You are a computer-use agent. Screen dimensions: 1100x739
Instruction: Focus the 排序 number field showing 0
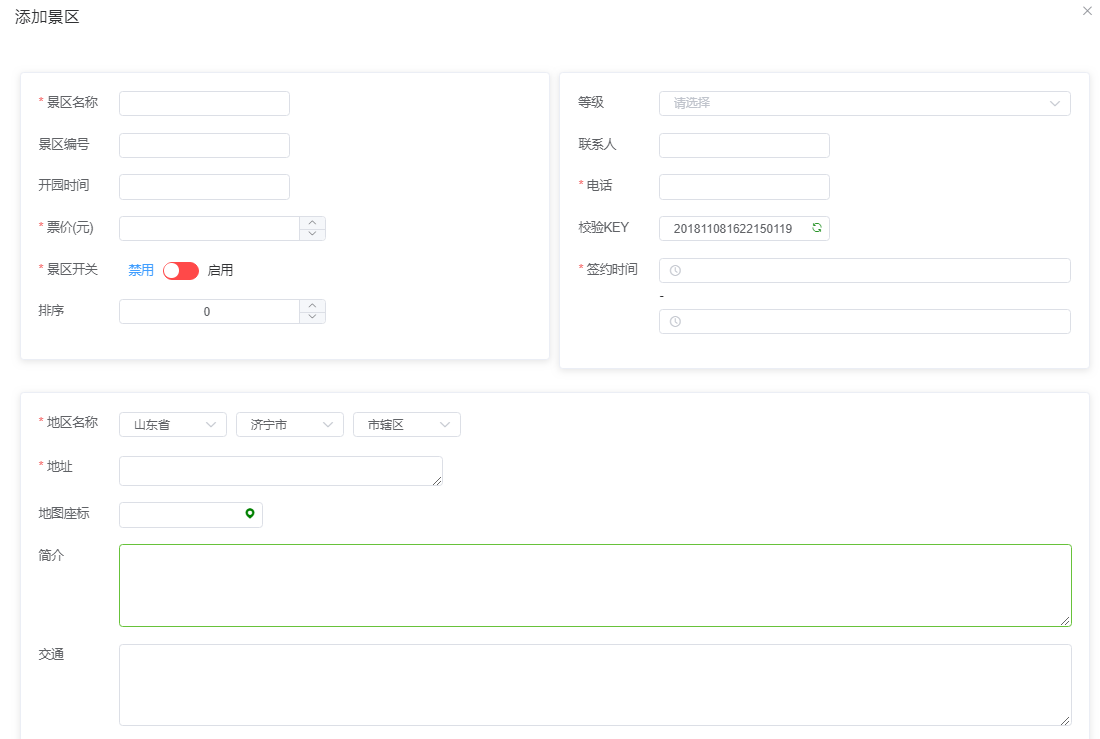tap(210, 312)
